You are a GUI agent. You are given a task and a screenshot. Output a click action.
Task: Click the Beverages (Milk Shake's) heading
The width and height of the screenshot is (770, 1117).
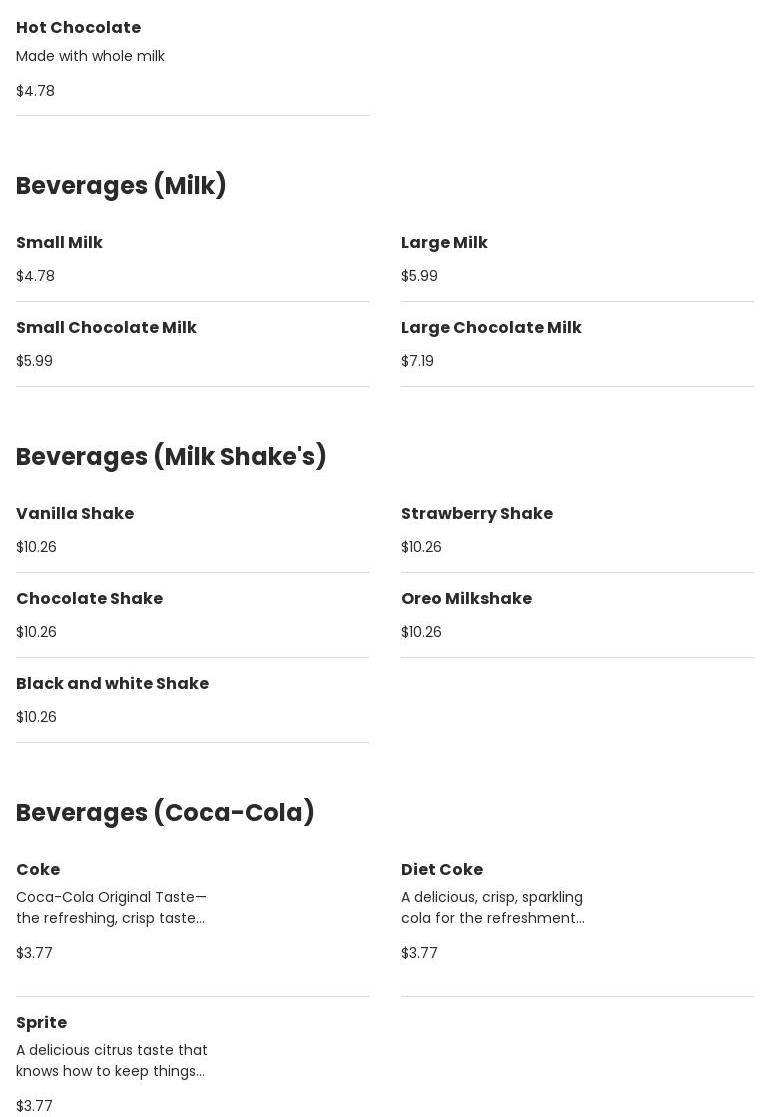pyautogui.click(x=171, y=457)
